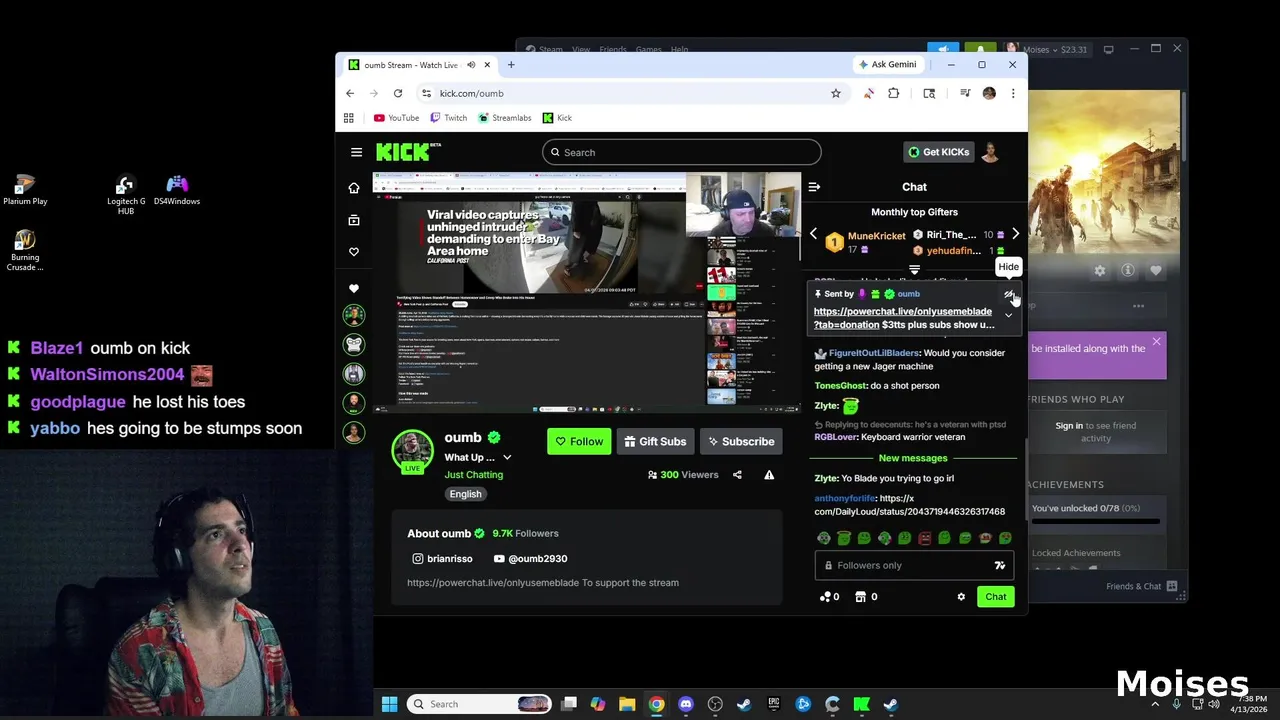The width and height of the screenshot is (1280, 720).
Task: Open a new Chrome tab
Action: tap(511, 65)
